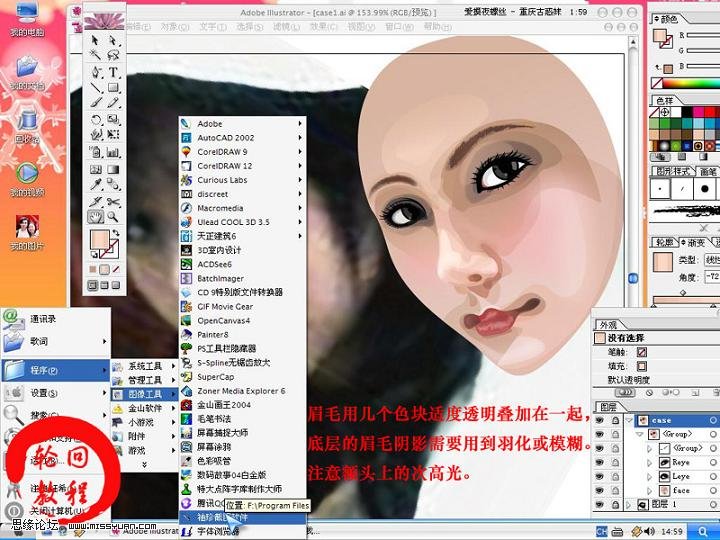Expand the Leye sublayer triangle
Screen dimensions: 720x540
649,477
